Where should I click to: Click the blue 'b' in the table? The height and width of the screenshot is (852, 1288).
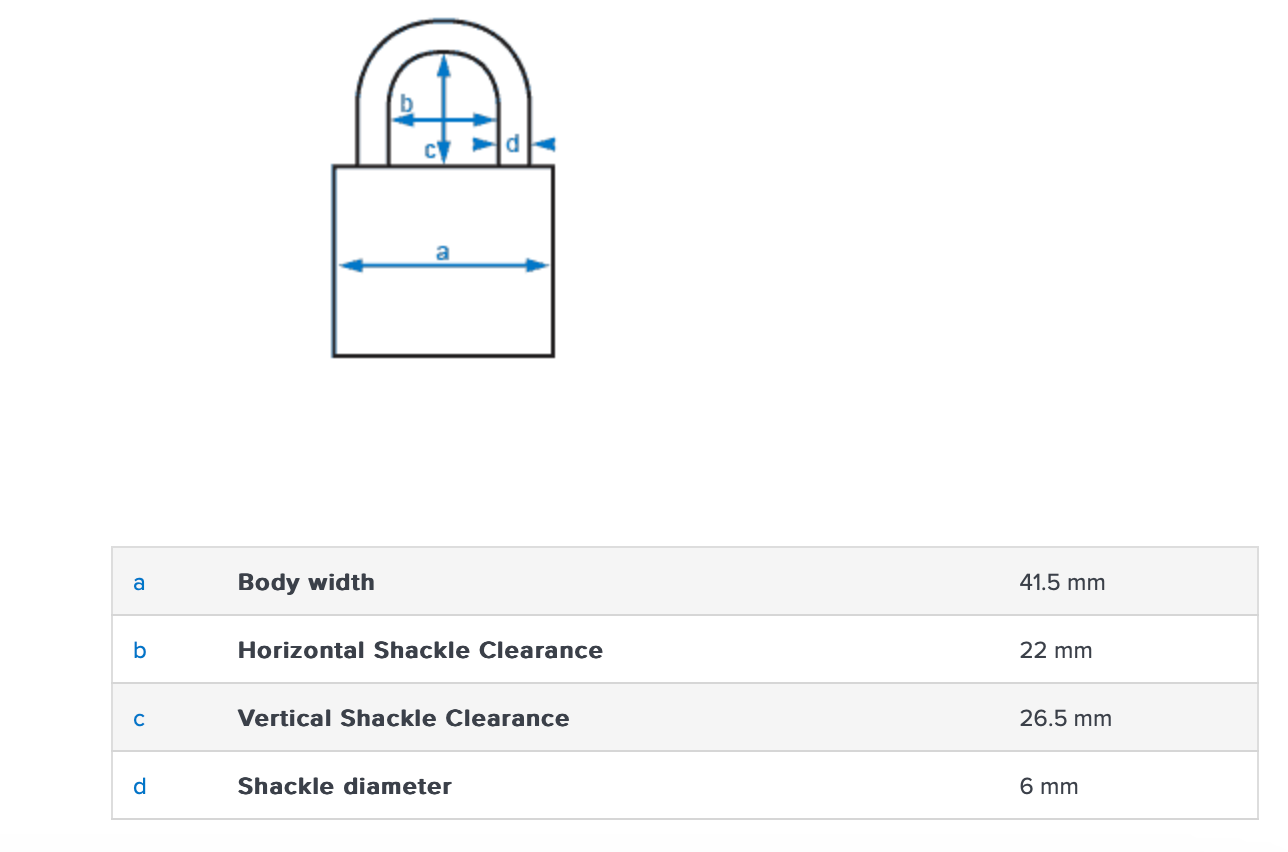(x=140, y=650)
